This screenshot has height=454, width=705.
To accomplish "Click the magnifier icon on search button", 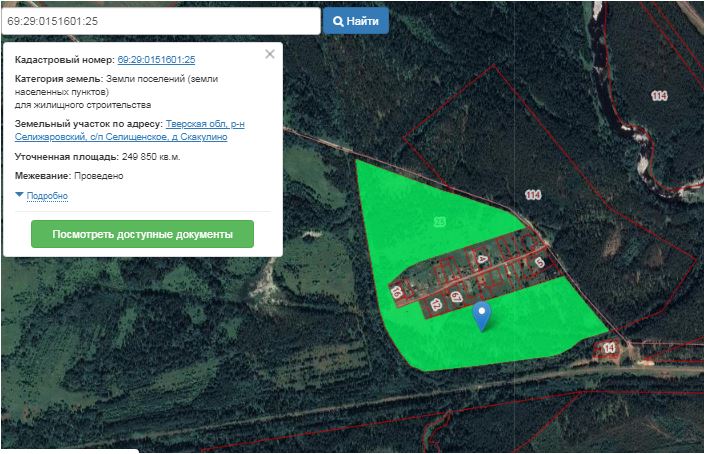I will tap(338, 21).
